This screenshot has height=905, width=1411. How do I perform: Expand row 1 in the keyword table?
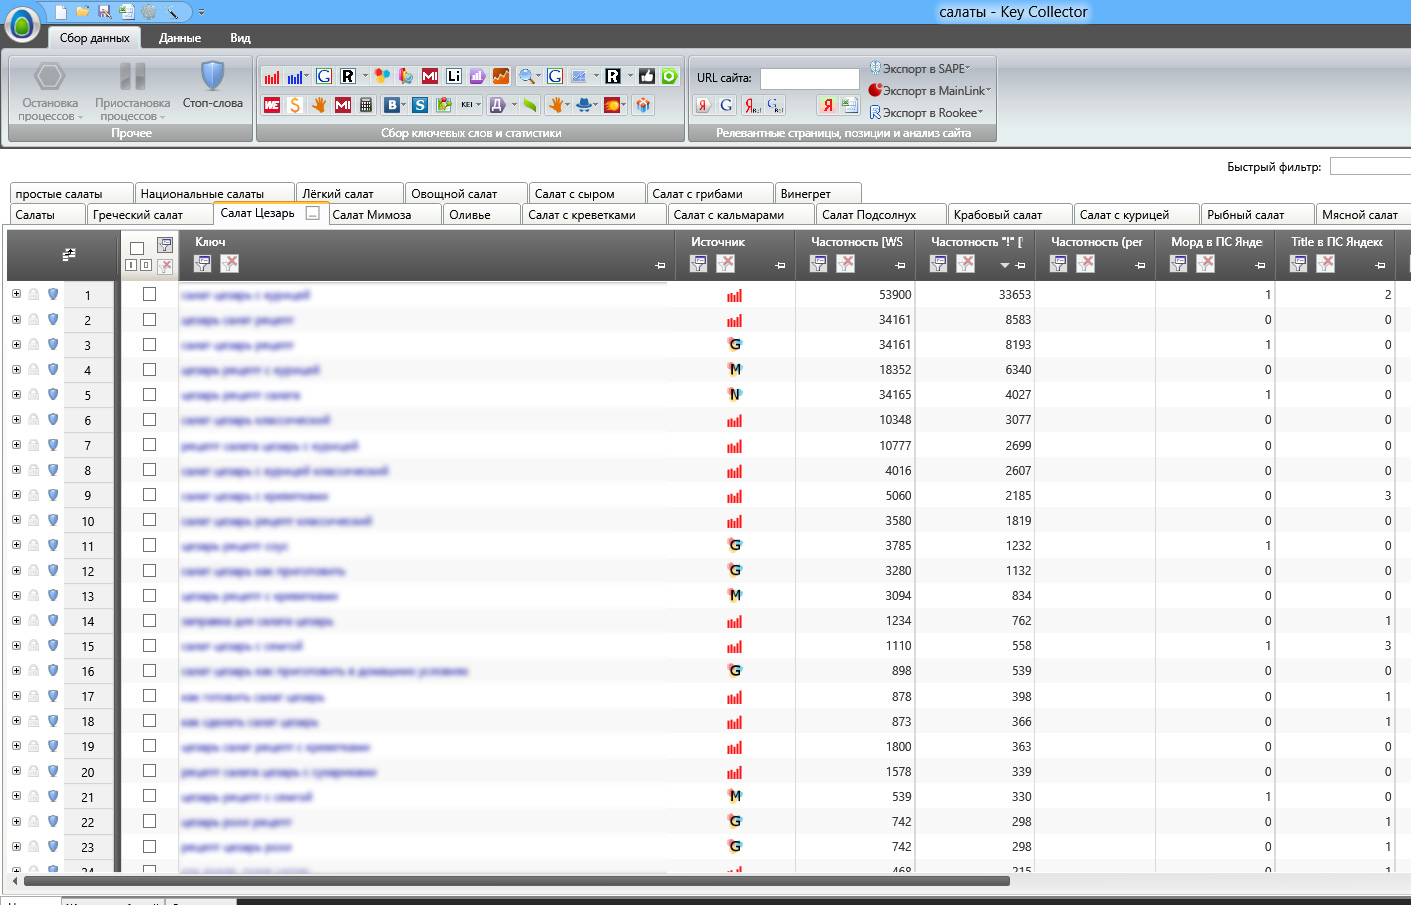coord(16,294)
